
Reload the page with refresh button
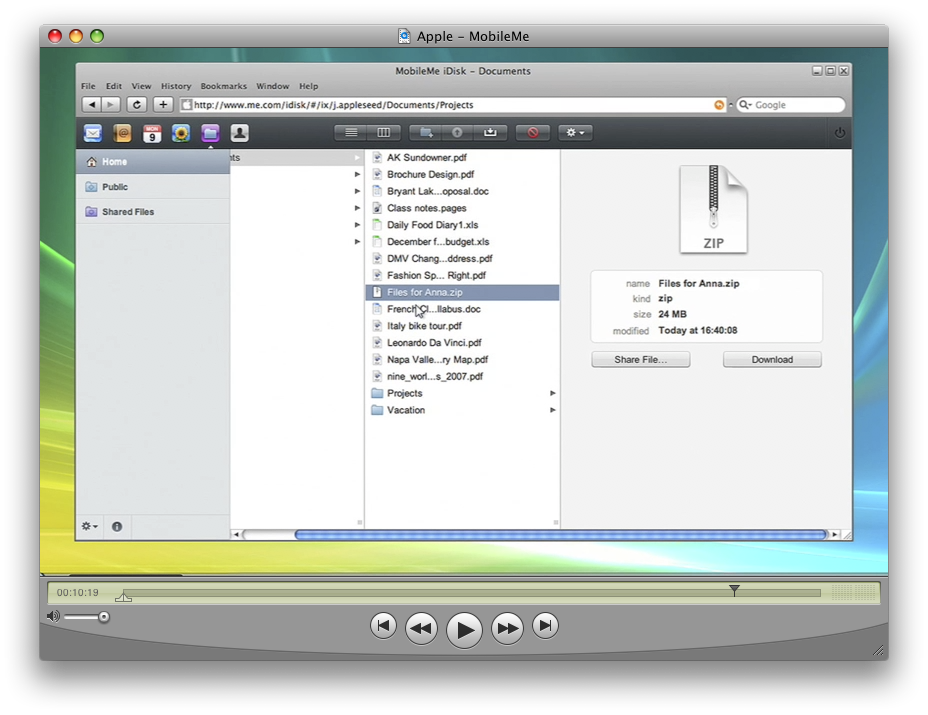pyautogui.click(x=137, y=105)
